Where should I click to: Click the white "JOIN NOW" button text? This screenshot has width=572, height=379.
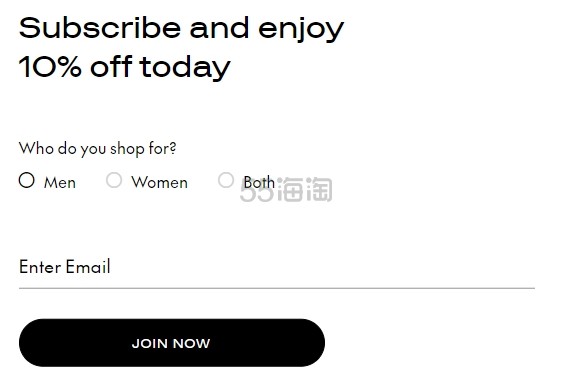click(171, 343)
